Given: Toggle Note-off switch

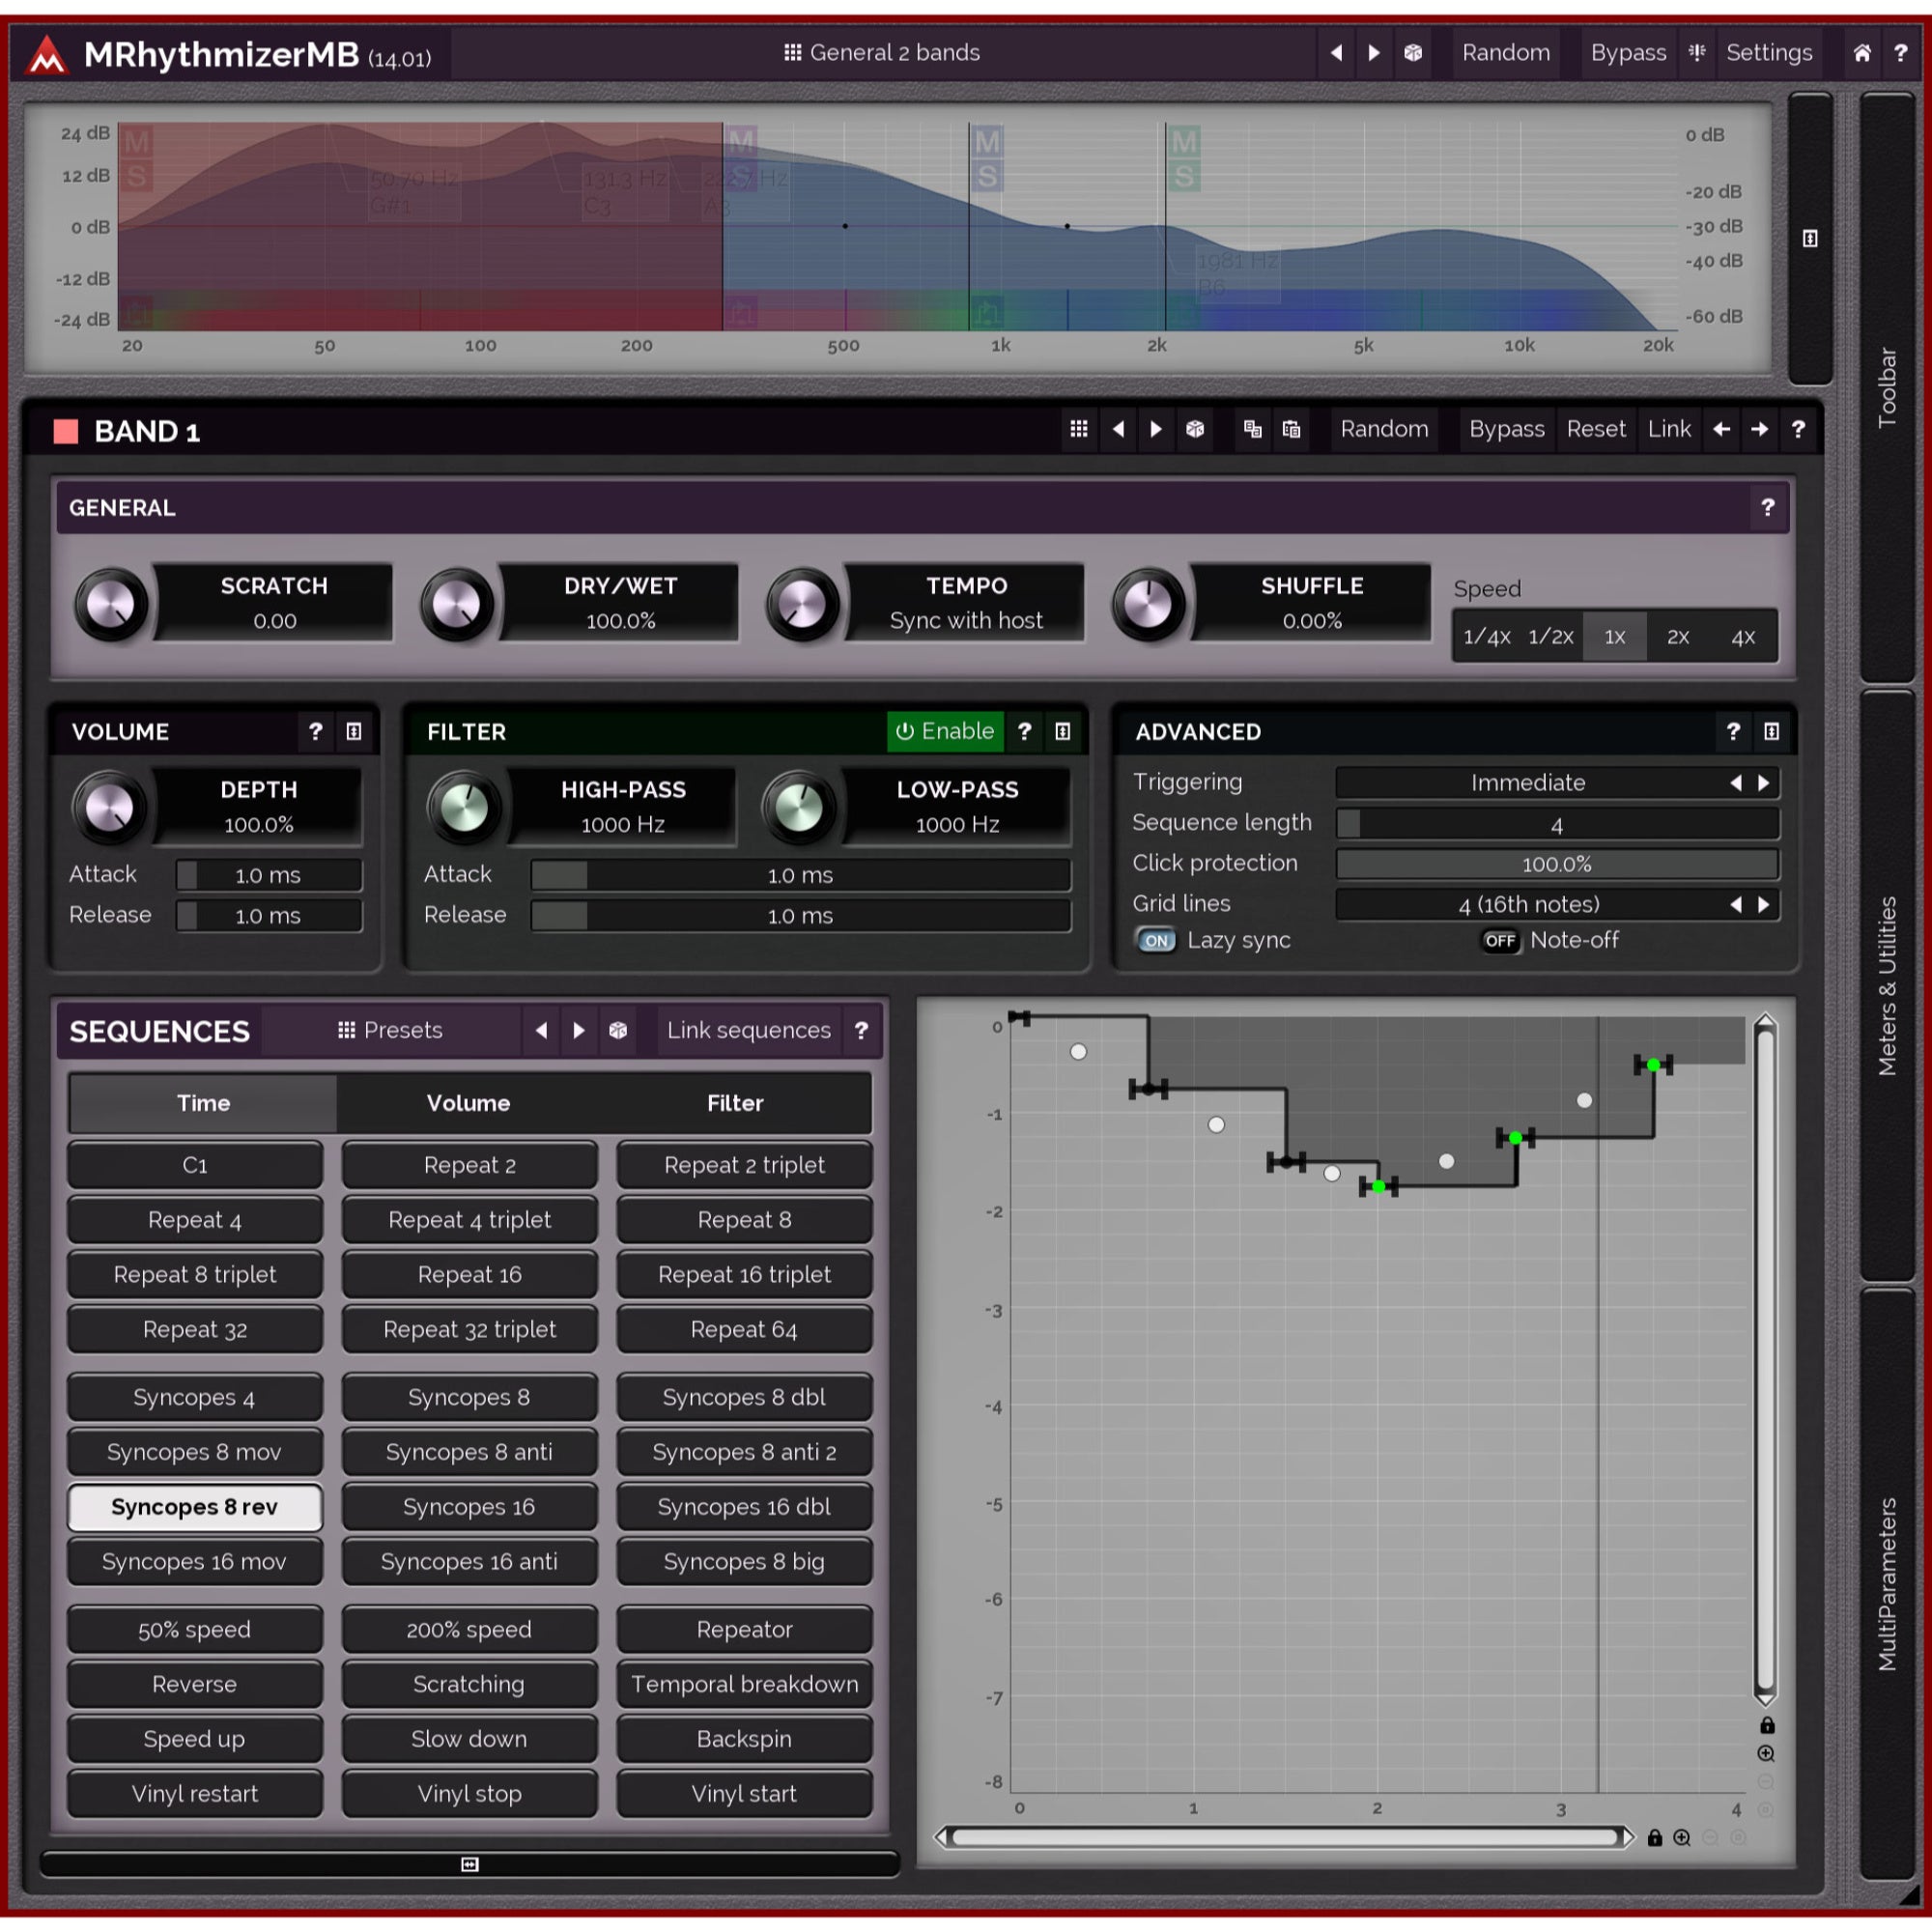Looking at the screenshot, I should point(1499,940).
